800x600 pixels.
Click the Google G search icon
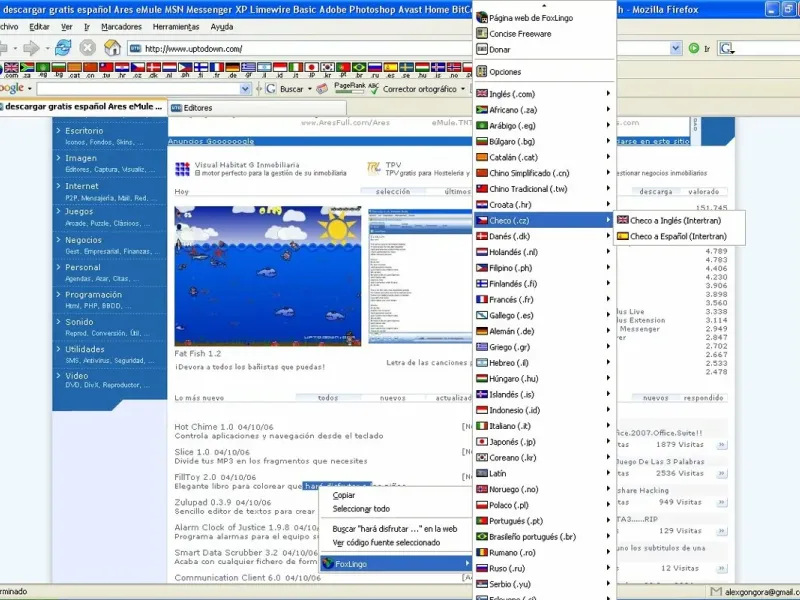point(270,89)
